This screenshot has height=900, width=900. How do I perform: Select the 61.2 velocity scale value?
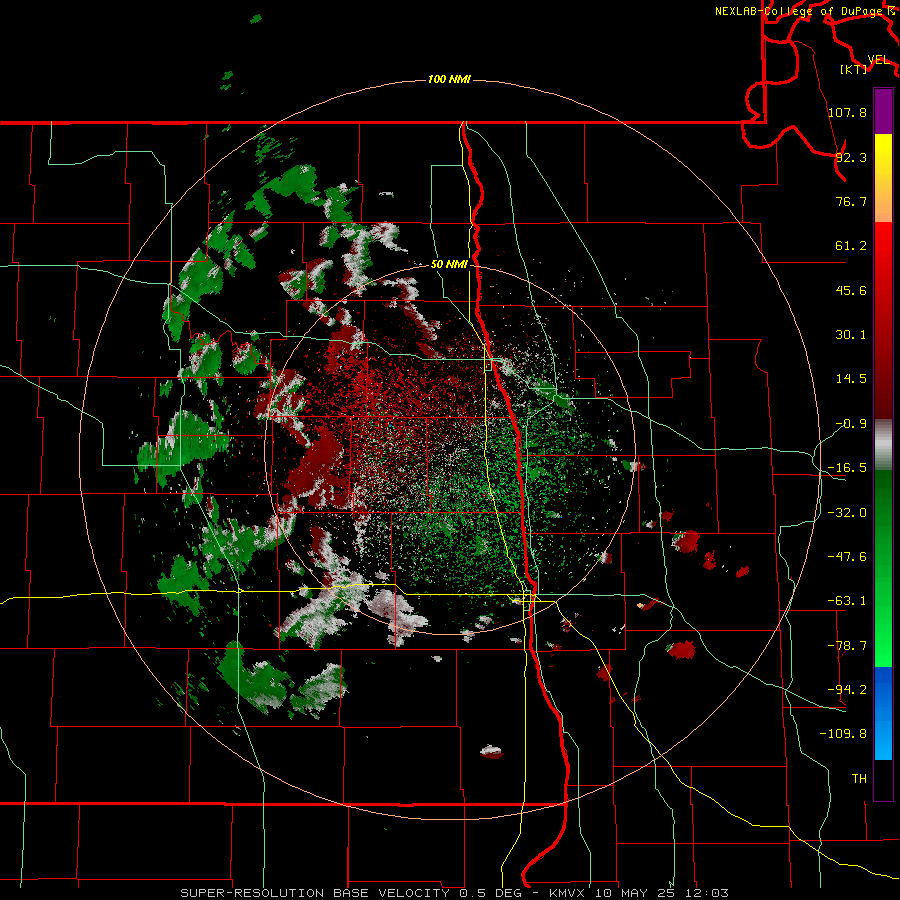(851, 246)
